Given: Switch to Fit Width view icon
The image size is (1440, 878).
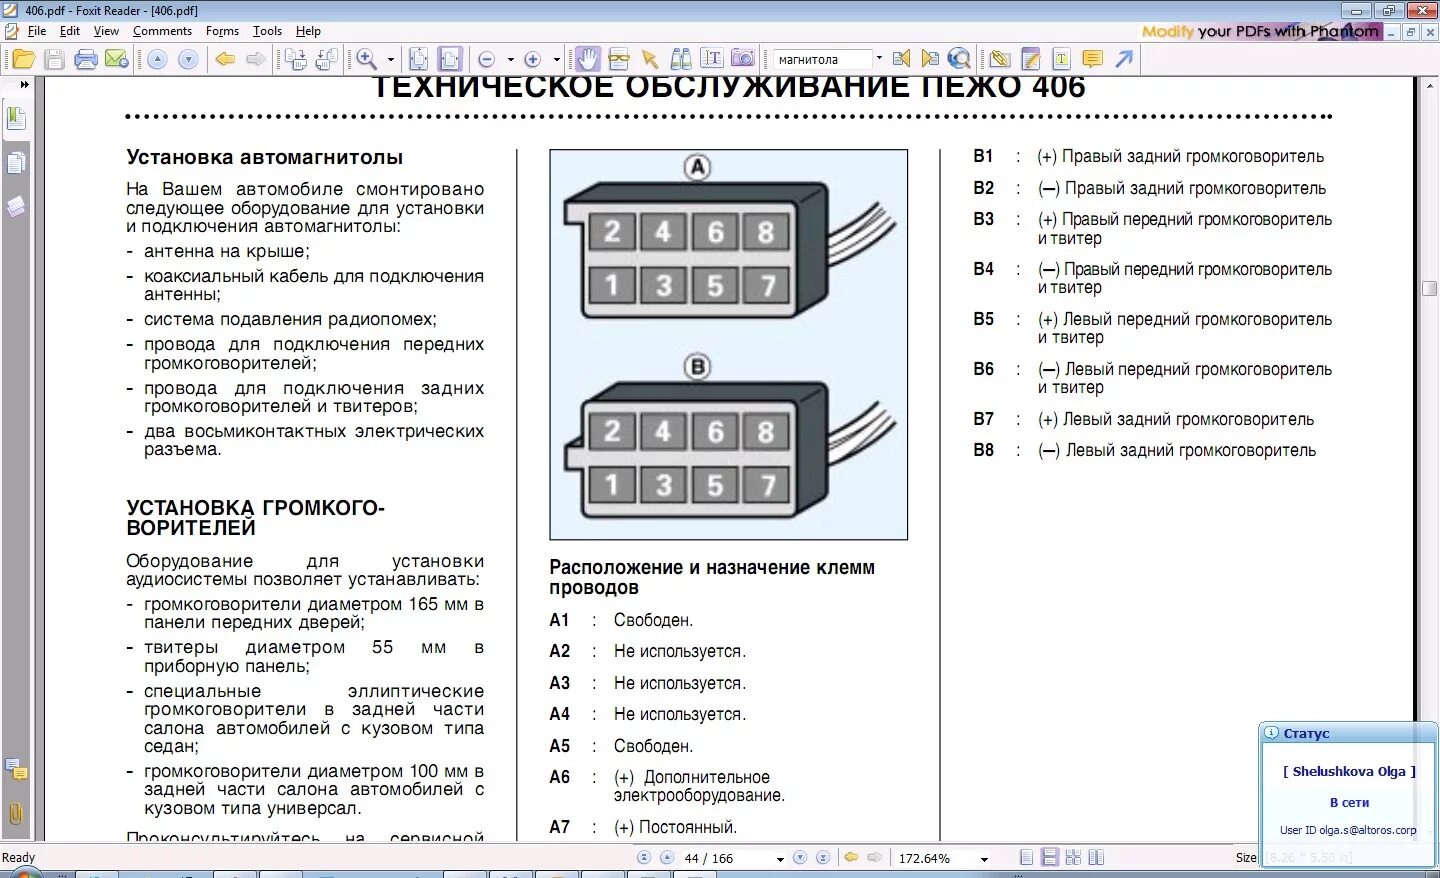Looking at the screenshot, I should coord(450,59).
